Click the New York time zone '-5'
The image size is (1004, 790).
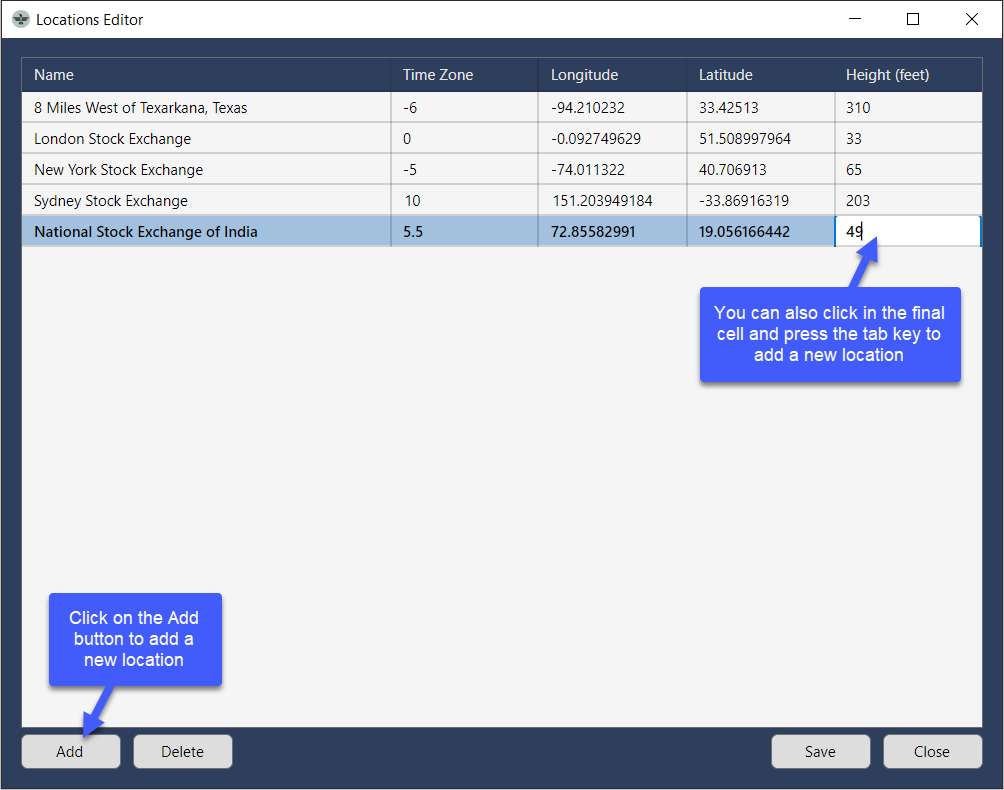(x=464, y=170)
